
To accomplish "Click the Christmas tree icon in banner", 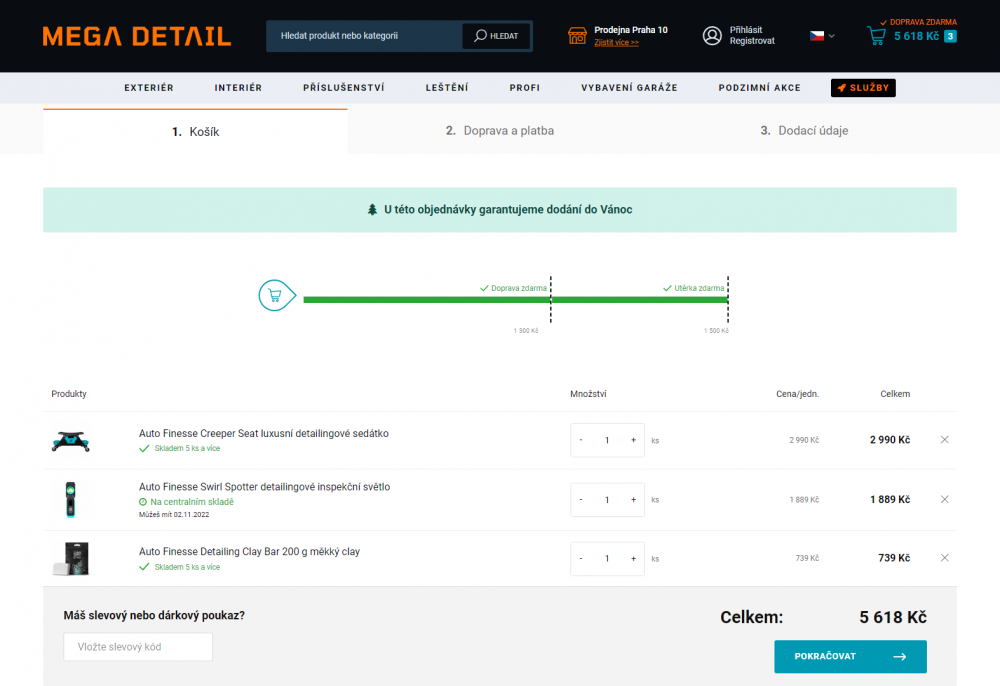I will point(372,210).
